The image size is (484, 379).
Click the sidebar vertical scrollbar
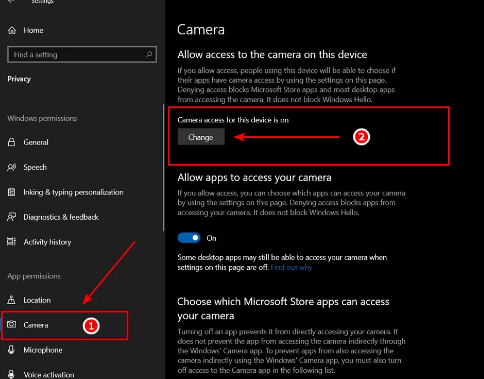163,168
